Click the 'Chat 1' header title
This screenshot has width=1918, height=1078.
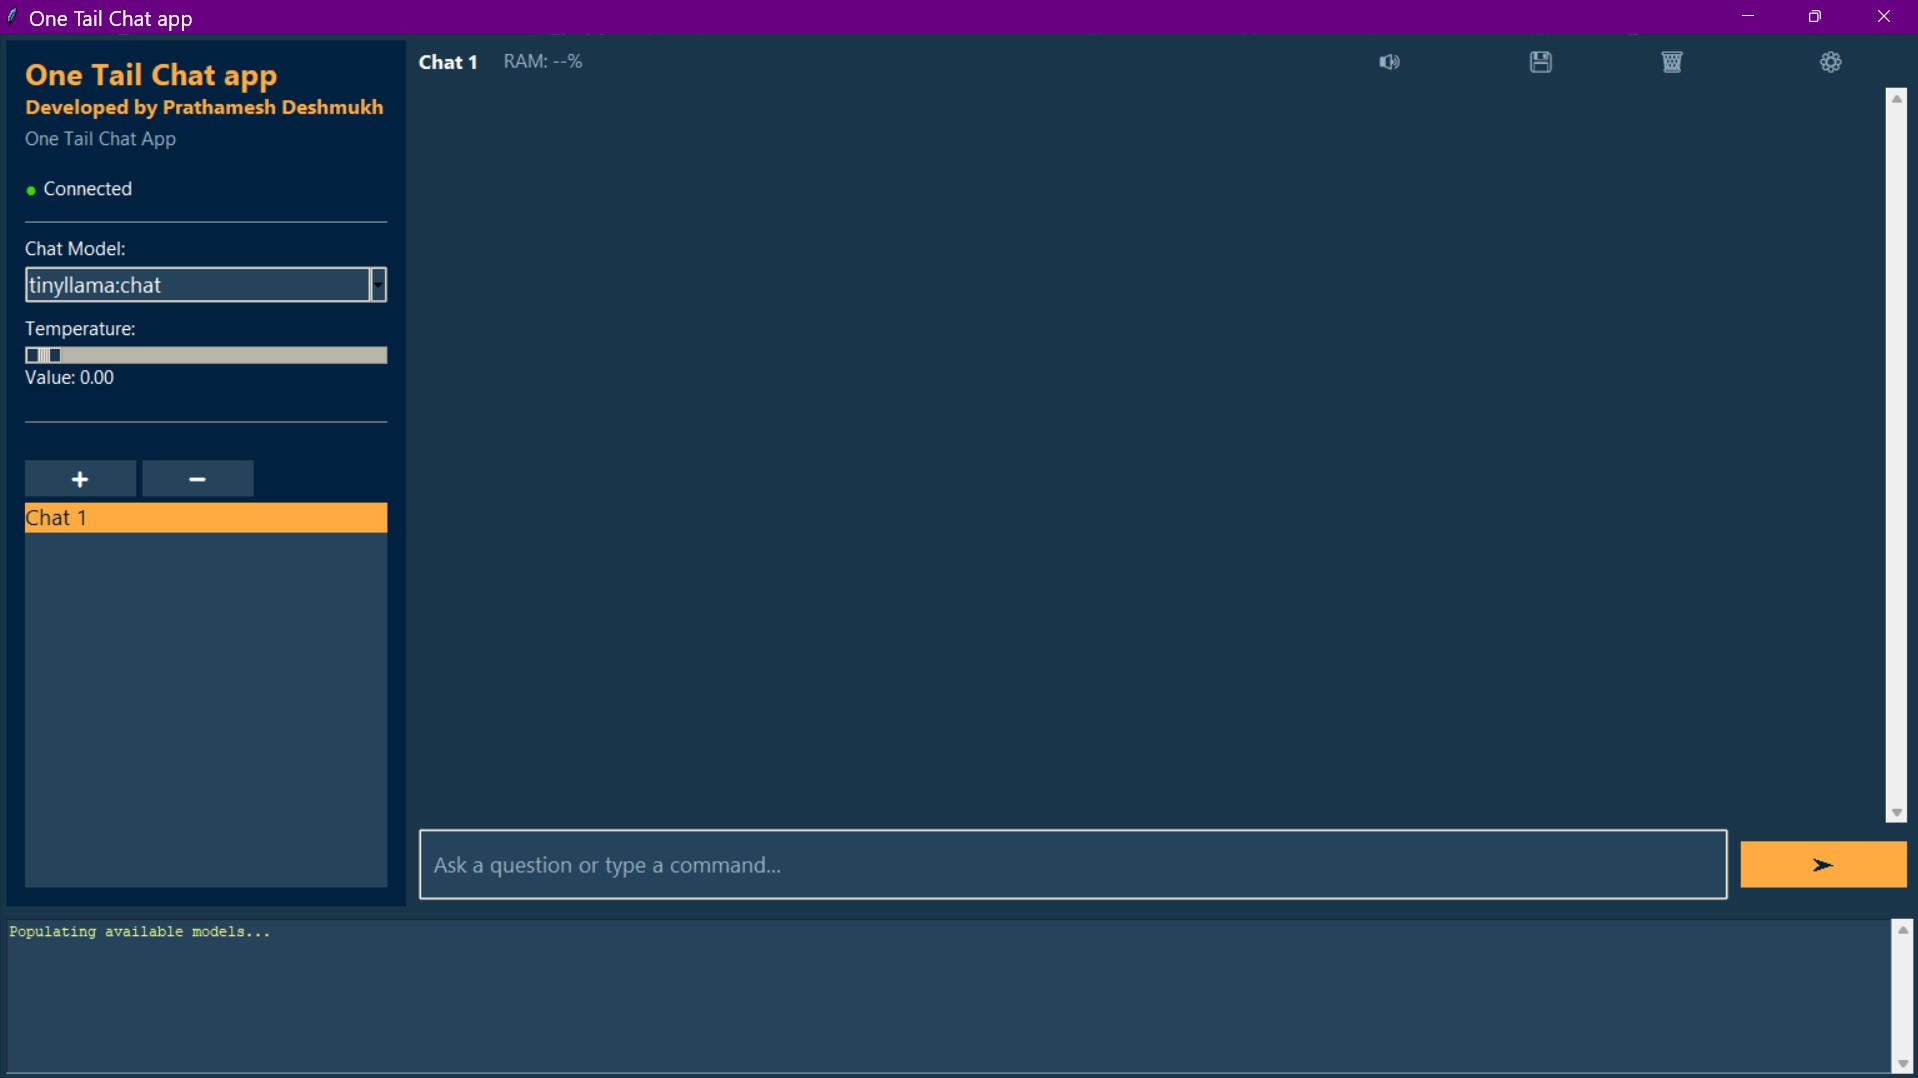point(448,62)
